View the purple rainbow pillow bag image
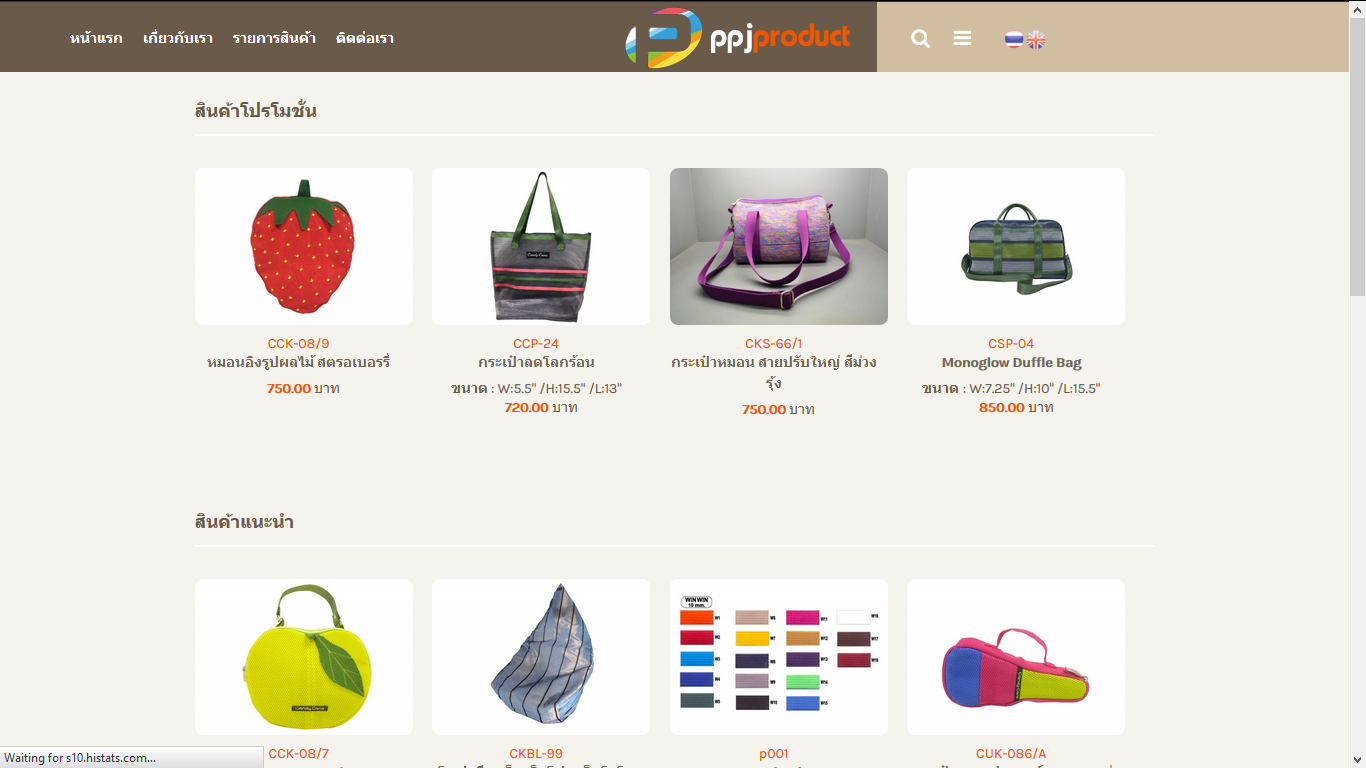Image resolution: width=1366 pixels, height=768 pixels. 779,246
